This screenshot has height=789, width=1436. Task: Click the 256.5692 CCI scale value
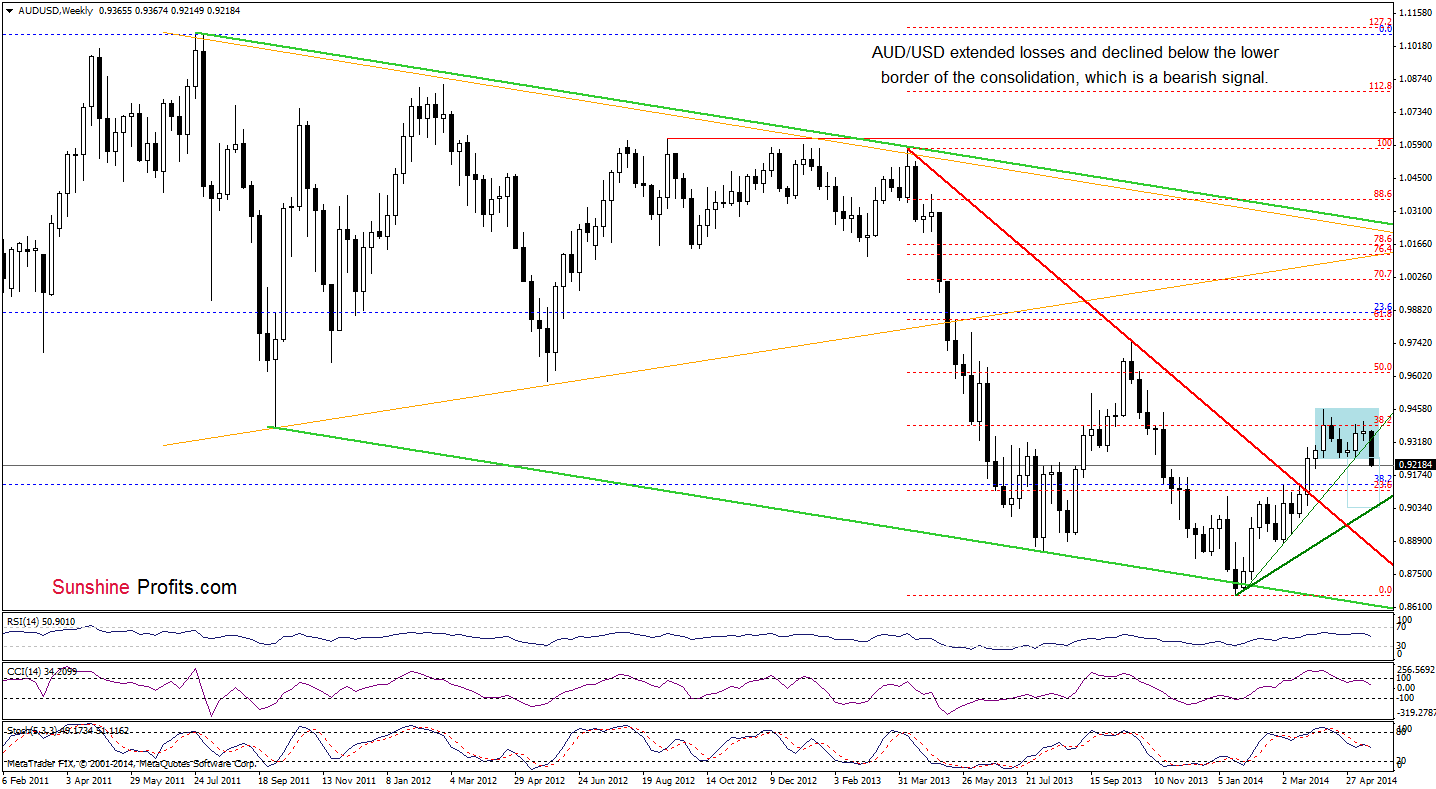click(x=1414, y=669)
